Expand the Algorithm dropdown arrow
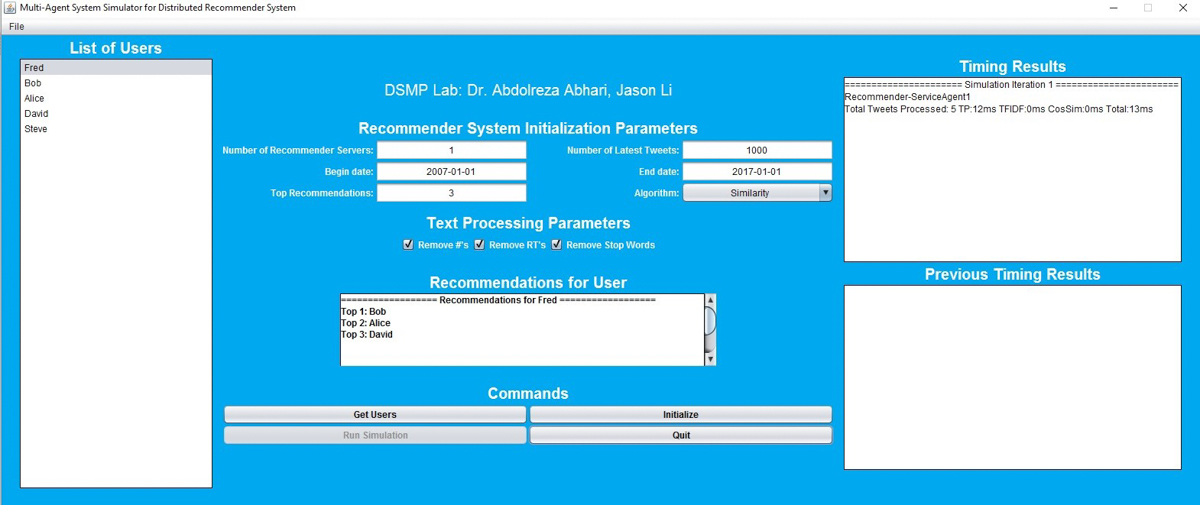This screenshot has height=505, width=1200. [824, 193]
